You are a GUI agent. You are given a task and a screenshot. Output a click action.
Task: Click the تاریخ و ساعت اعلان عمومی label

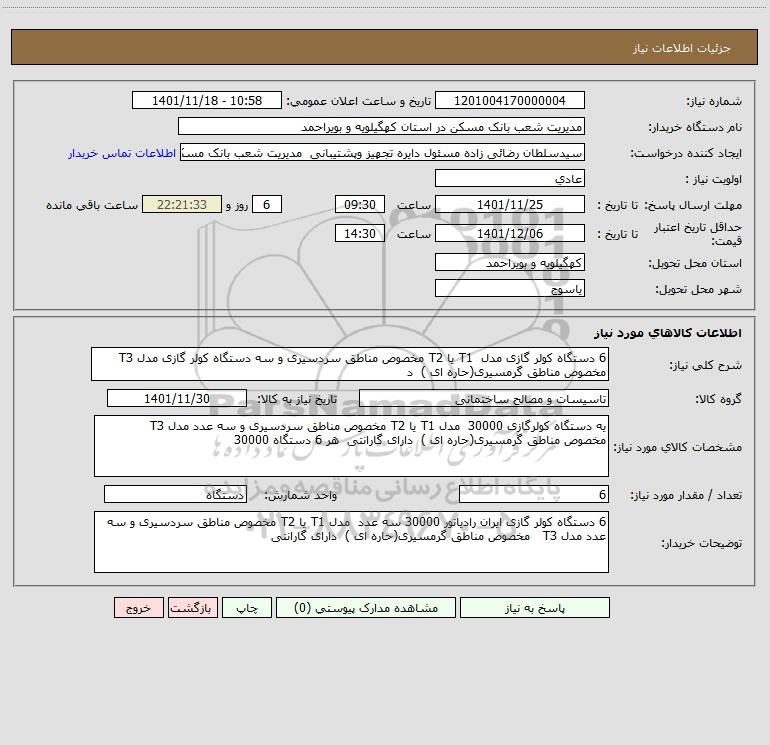pos(359,101)
